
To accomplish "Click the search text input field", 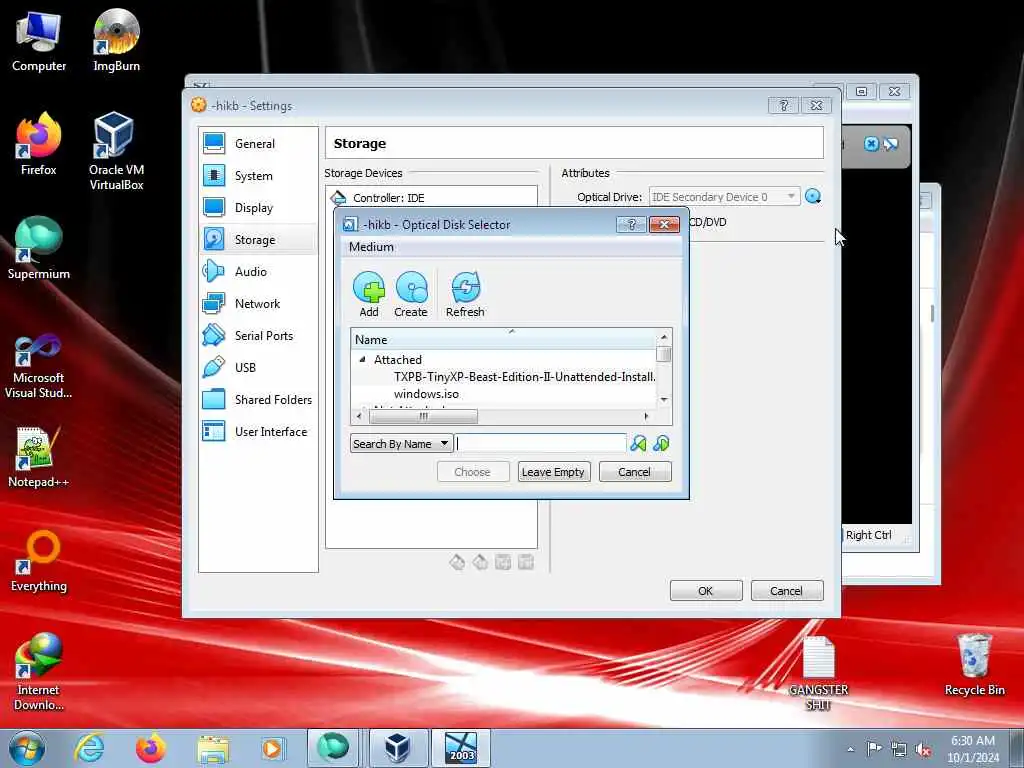I will (541, 444).
